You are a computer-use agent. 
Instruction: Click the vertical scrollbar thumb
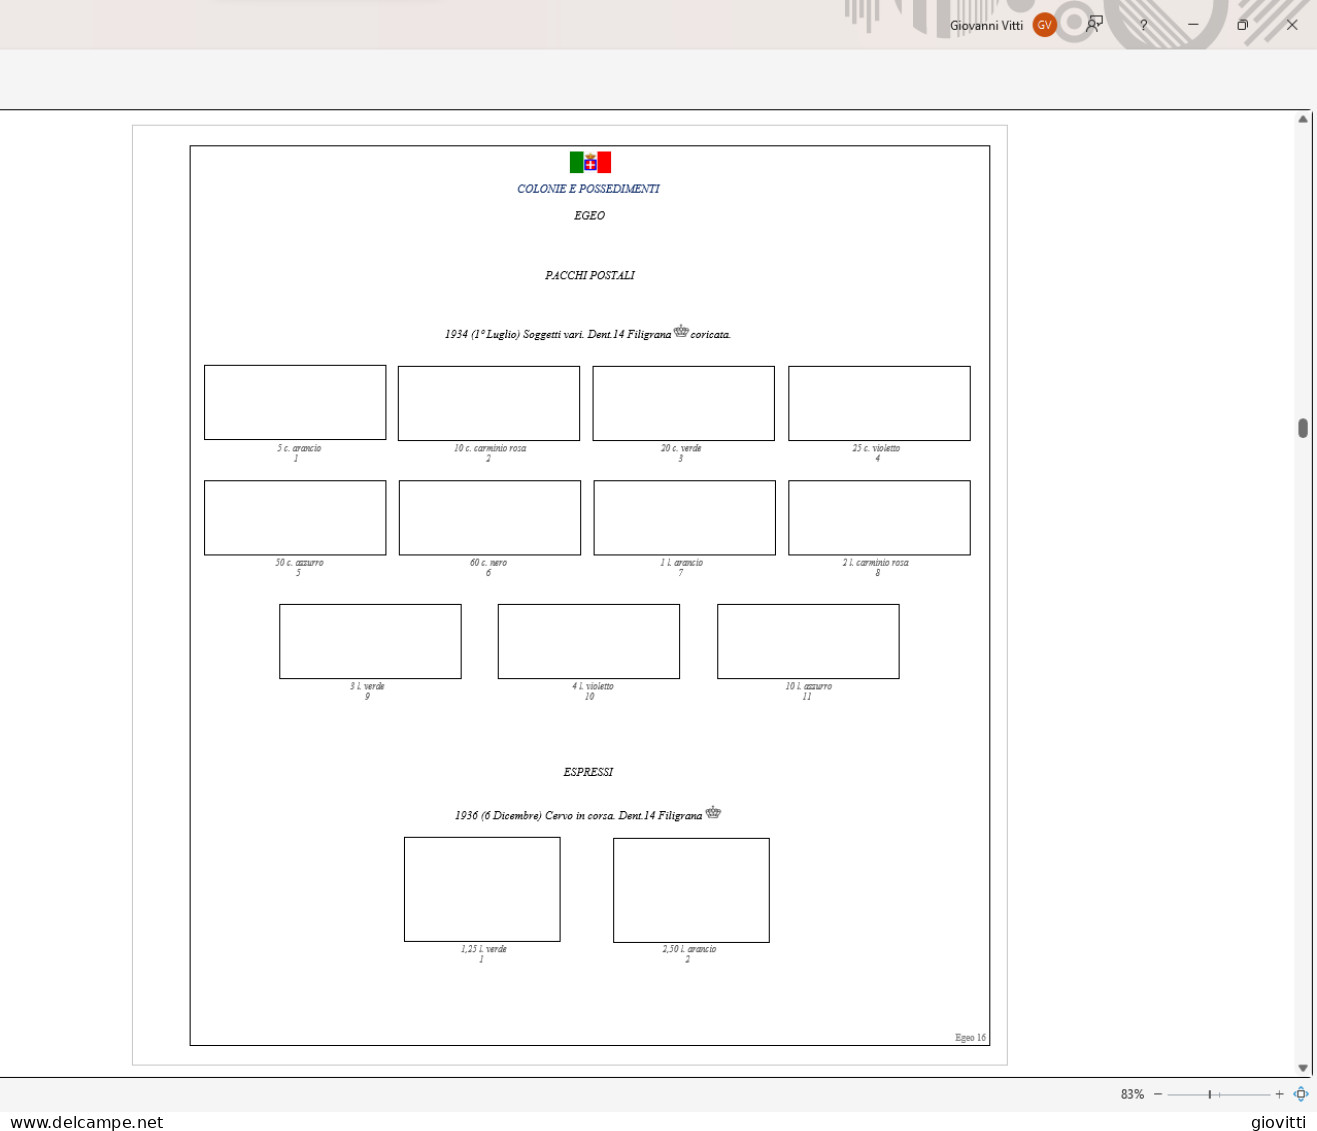pyautogui.click(x=1303, y=428)
